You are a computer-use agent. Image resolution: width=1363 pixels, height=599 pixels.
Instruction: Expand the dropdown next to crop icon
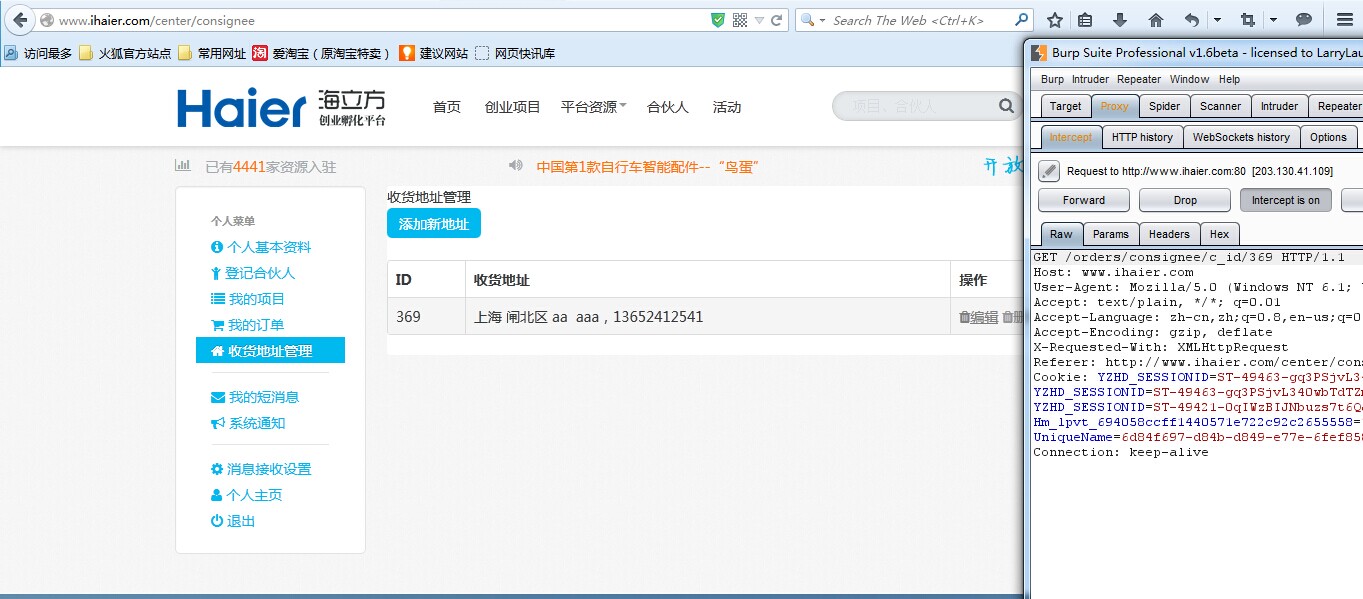click(1273, 20)
